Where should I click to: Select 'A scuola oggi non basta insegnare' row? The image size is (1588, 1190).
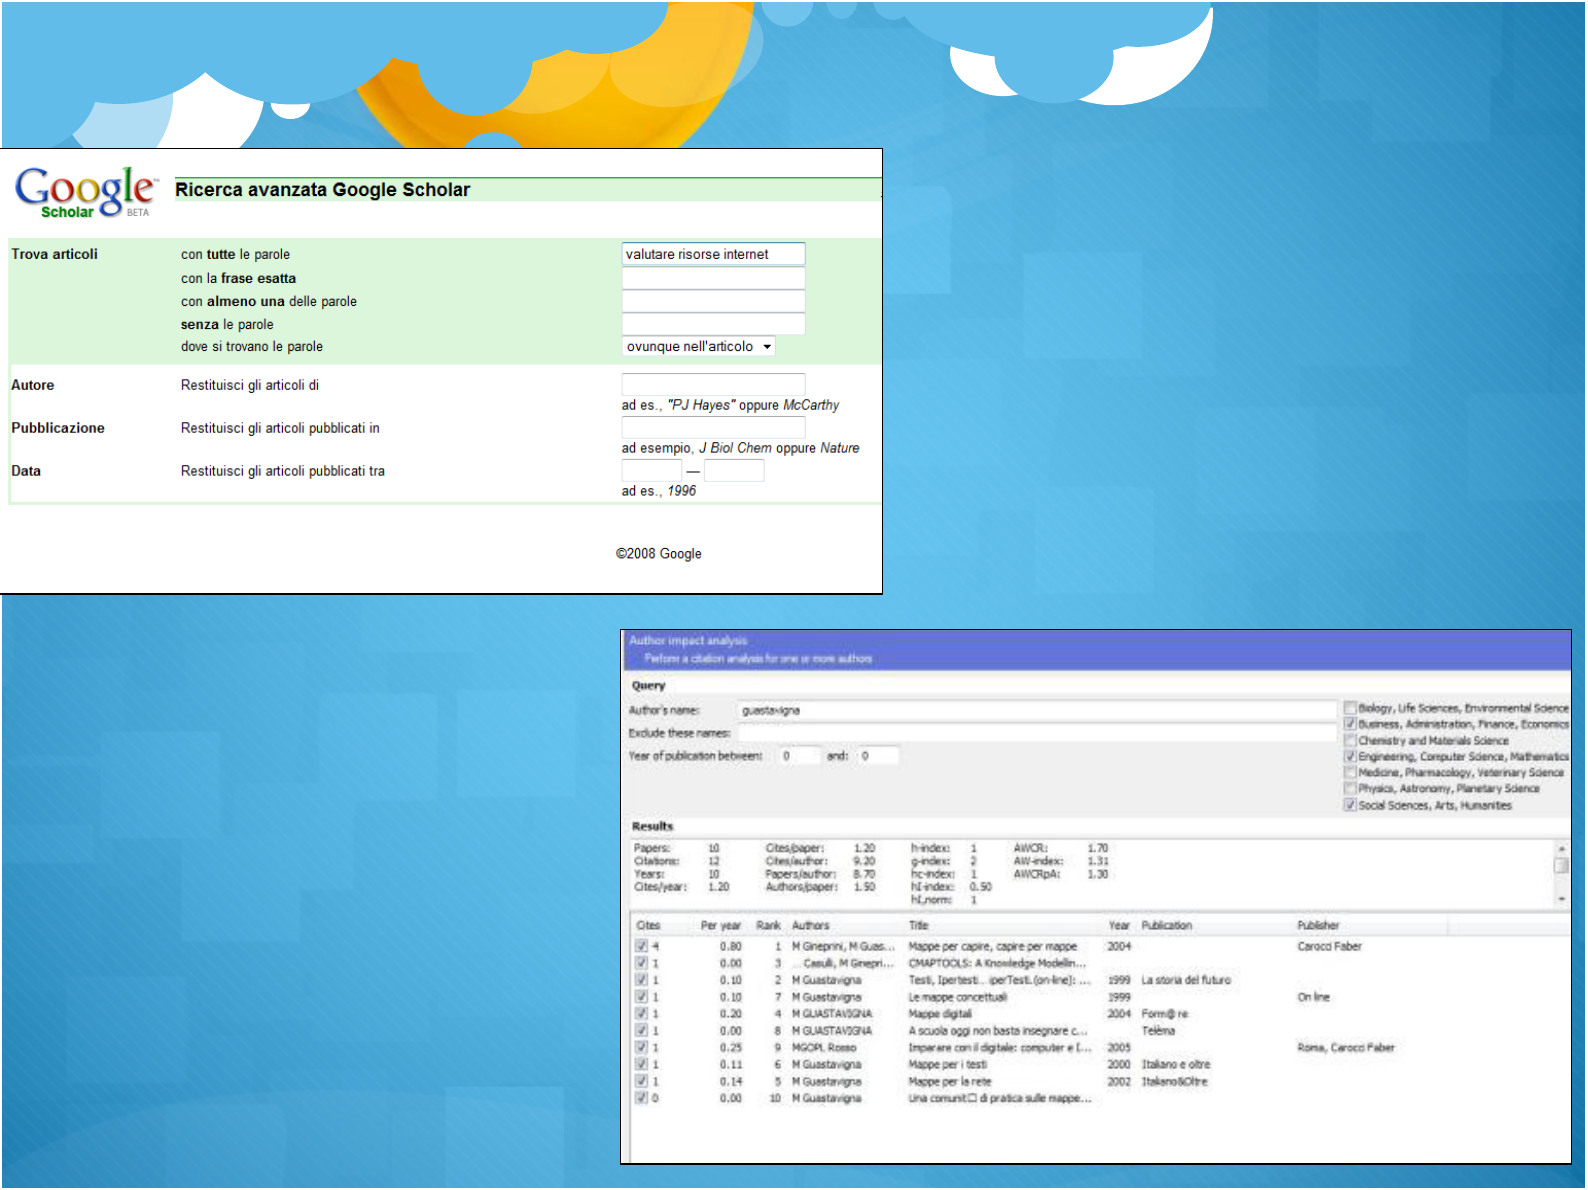(998, 1031)
